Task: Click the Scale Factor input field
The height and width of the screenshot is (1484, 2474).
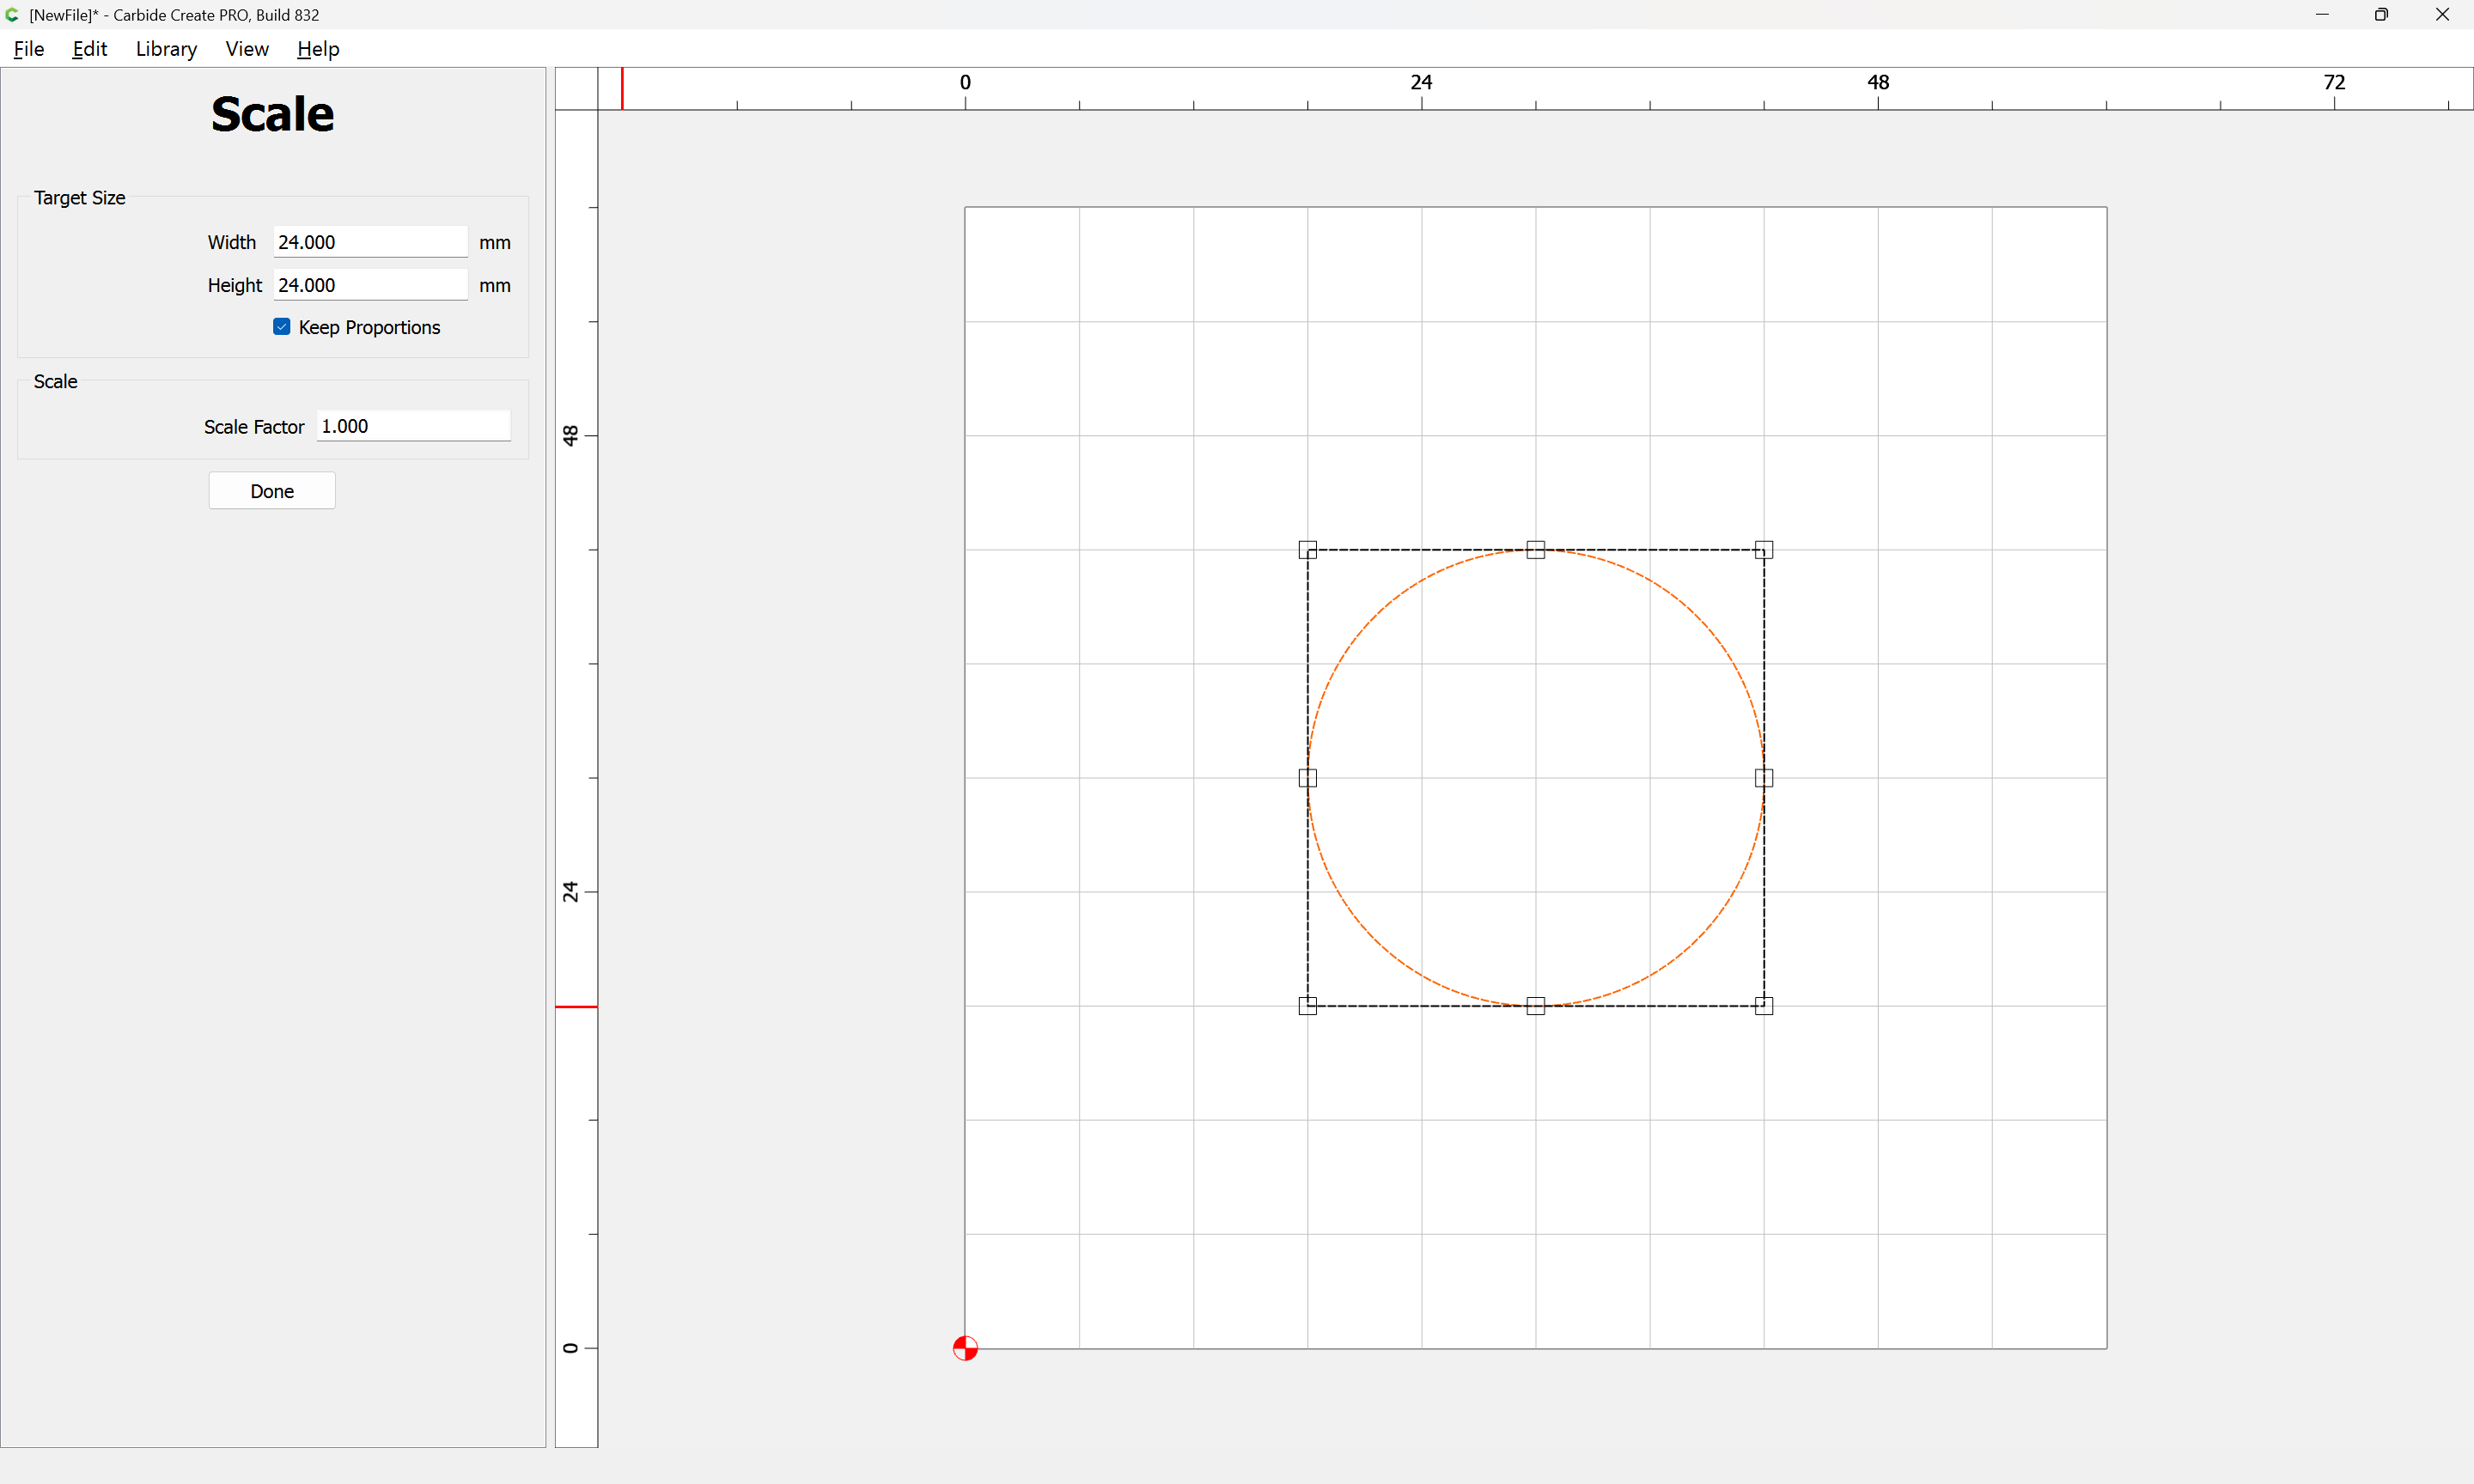Action: coord(413,426)
